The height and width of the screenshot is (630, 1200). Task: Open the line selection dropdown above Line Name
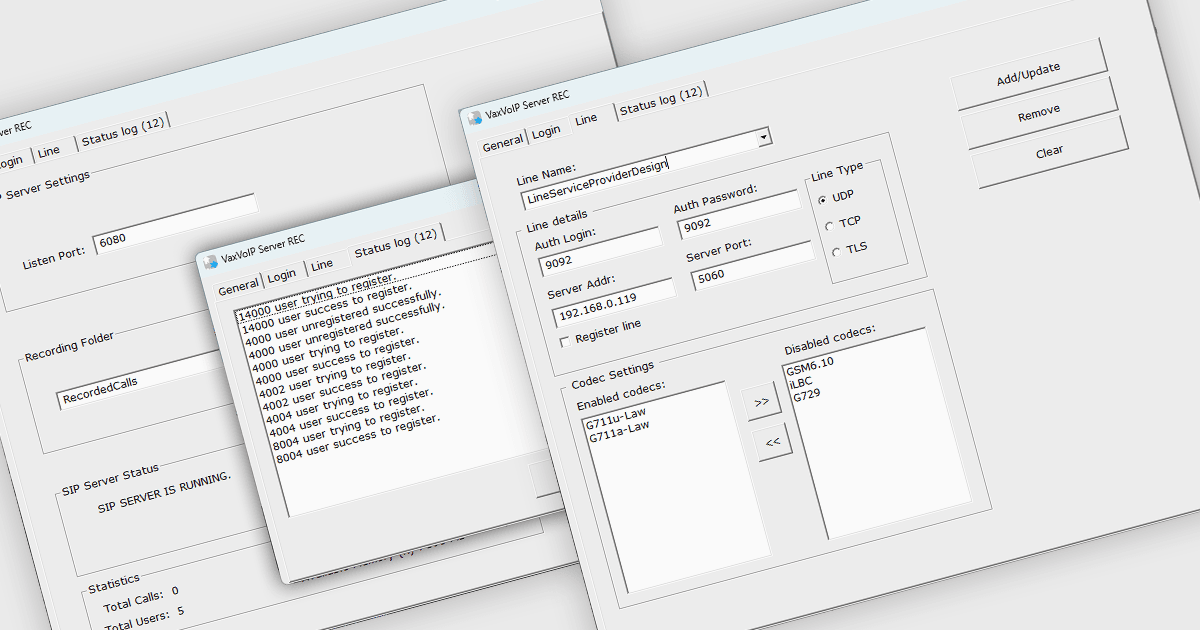764,136
